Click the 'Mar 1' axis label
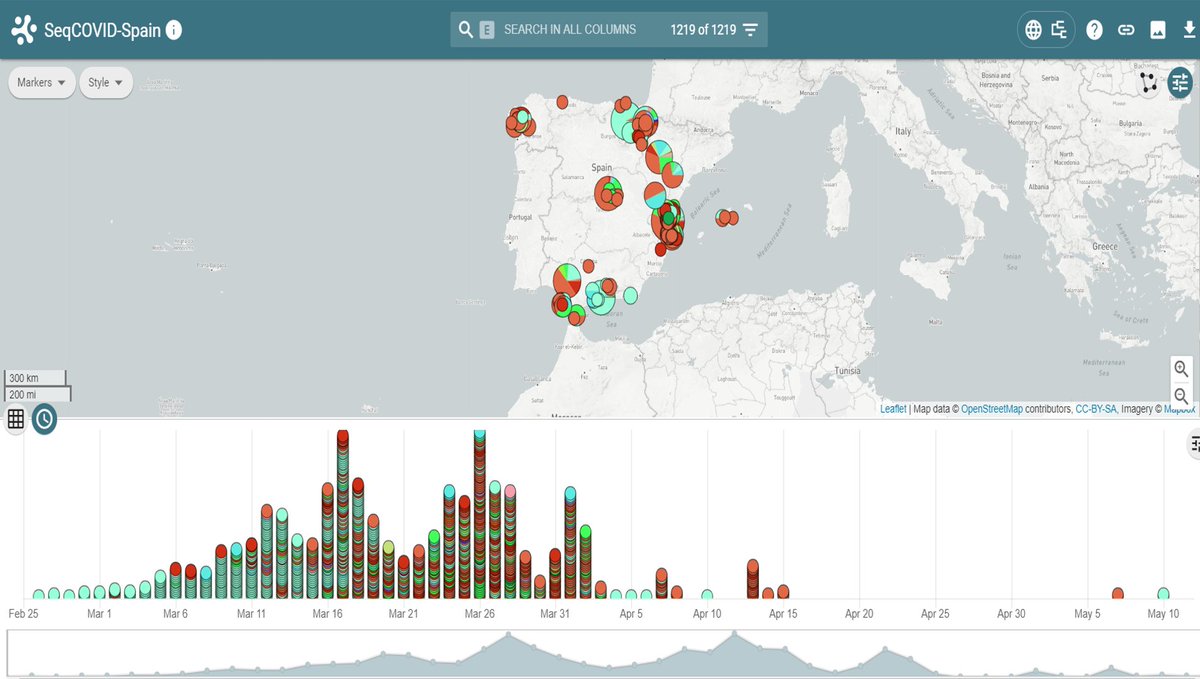The image size is (1200, 679). point(100,613)
